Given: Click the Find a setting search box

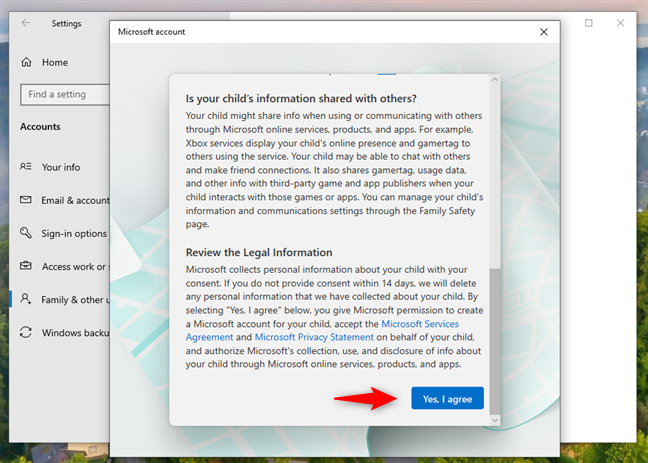Looking at the screenshot, I should pyautogui.click(x=65, y=95).
